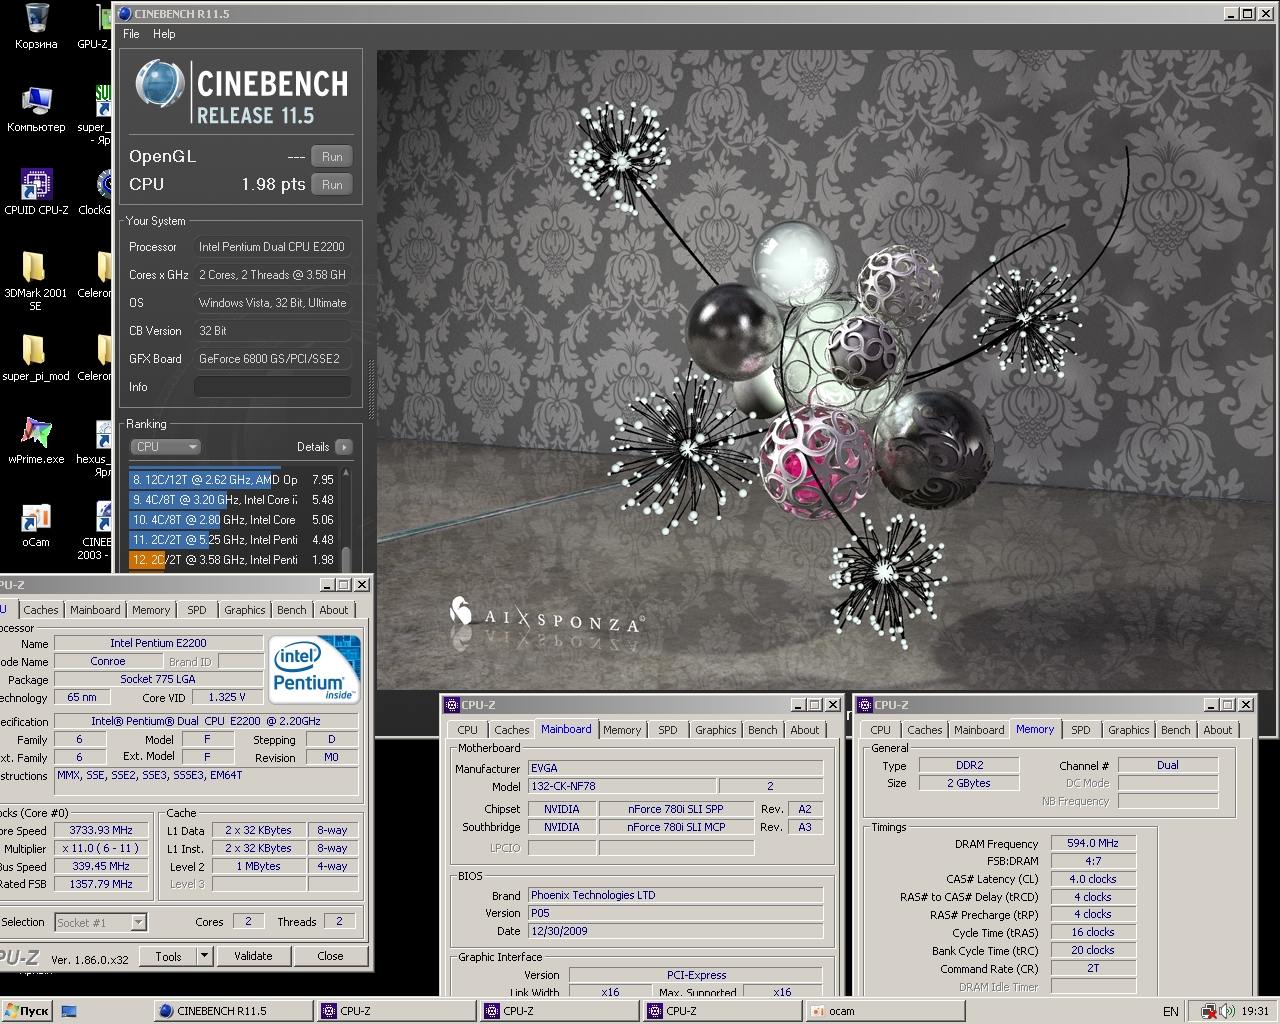The height and width of the screenshot is (1024, 1280).
Task: Click the Memory CPU-Z window title icon
Action: tap(866, 705)
